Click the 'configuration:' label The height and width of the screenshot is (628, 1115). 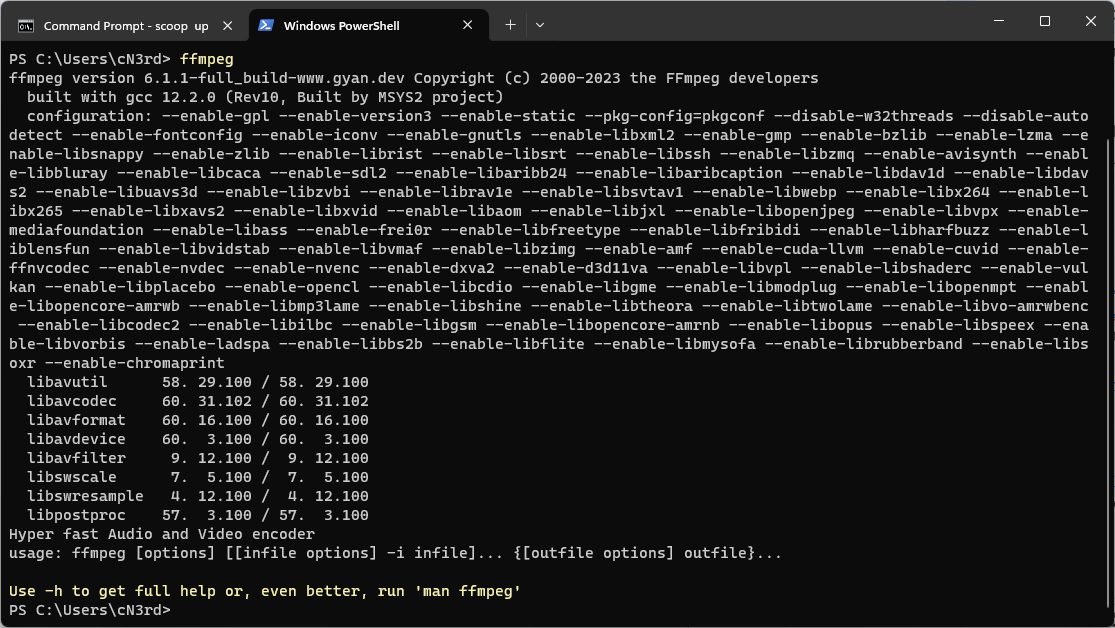[x=90, y=116]
